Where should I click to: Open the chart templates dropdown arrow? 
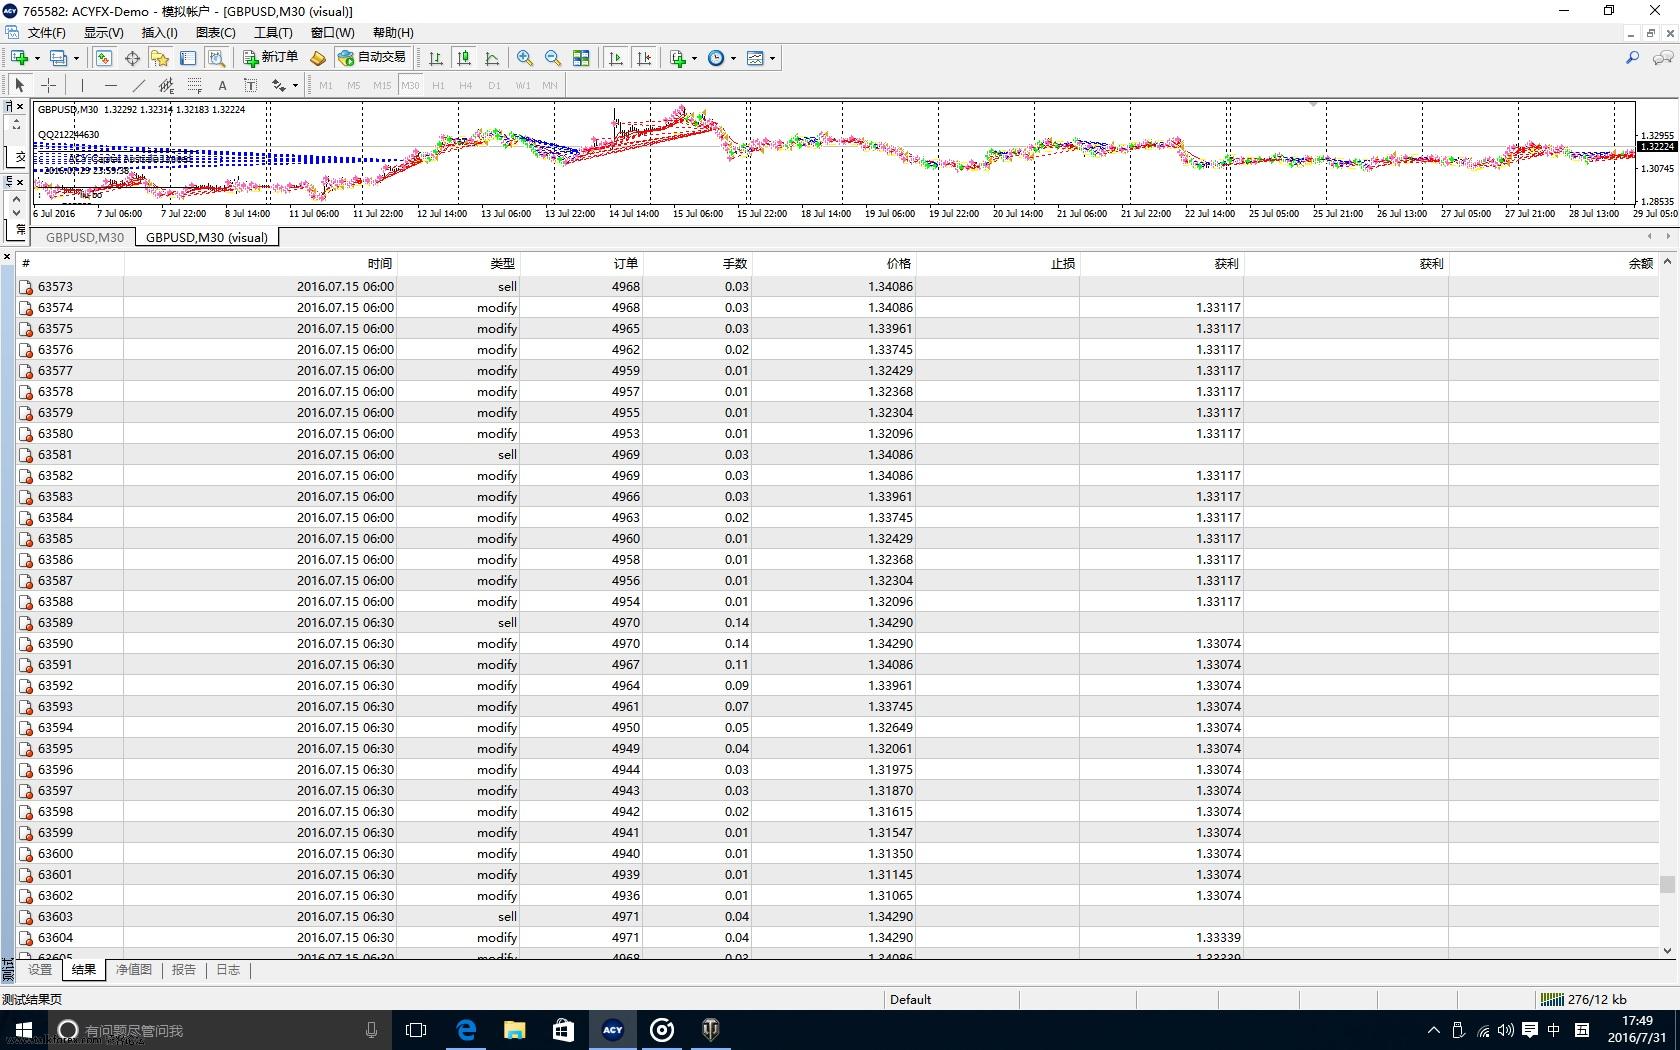point(772,58)
